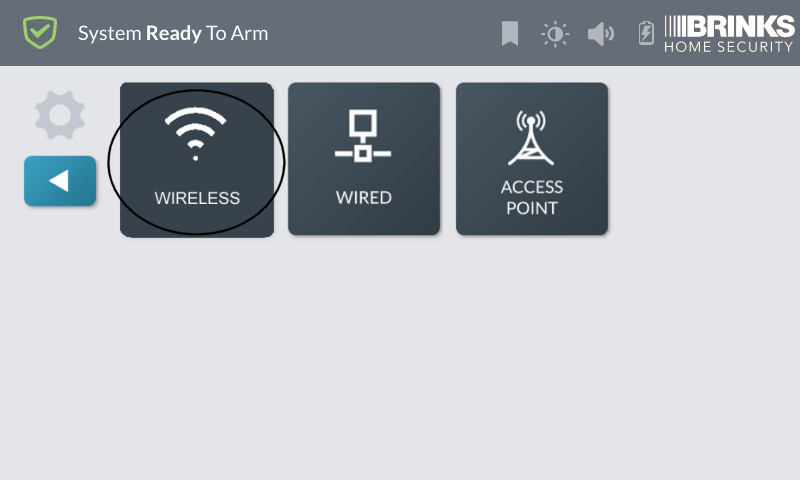The width and height of the screenshot is (800, 480).
Task: Open the bookmark icon in header
Action: [x=510, y=34]
